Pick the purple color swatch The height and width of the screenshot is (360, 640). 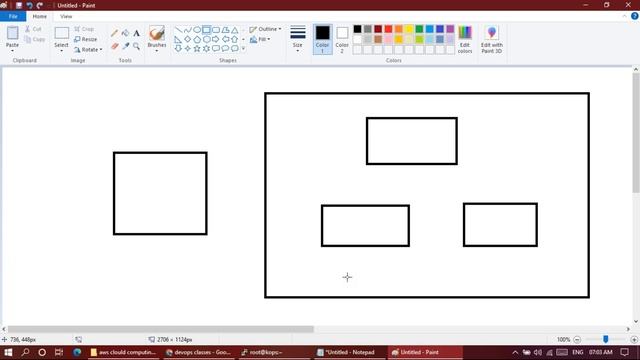click(x=450, y=29)
